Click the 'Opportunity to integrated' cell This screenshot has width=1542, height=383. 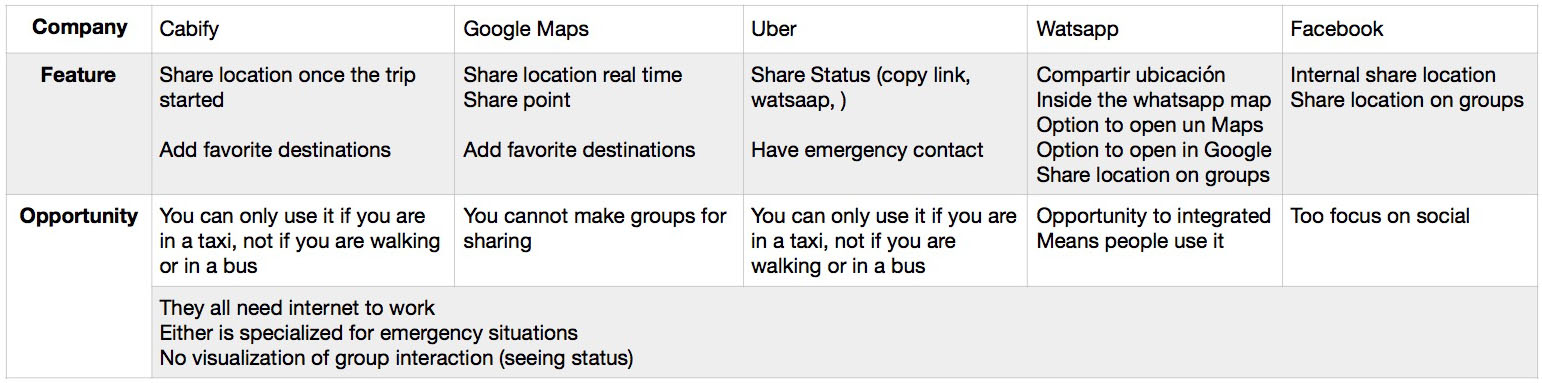(1155, 241)
